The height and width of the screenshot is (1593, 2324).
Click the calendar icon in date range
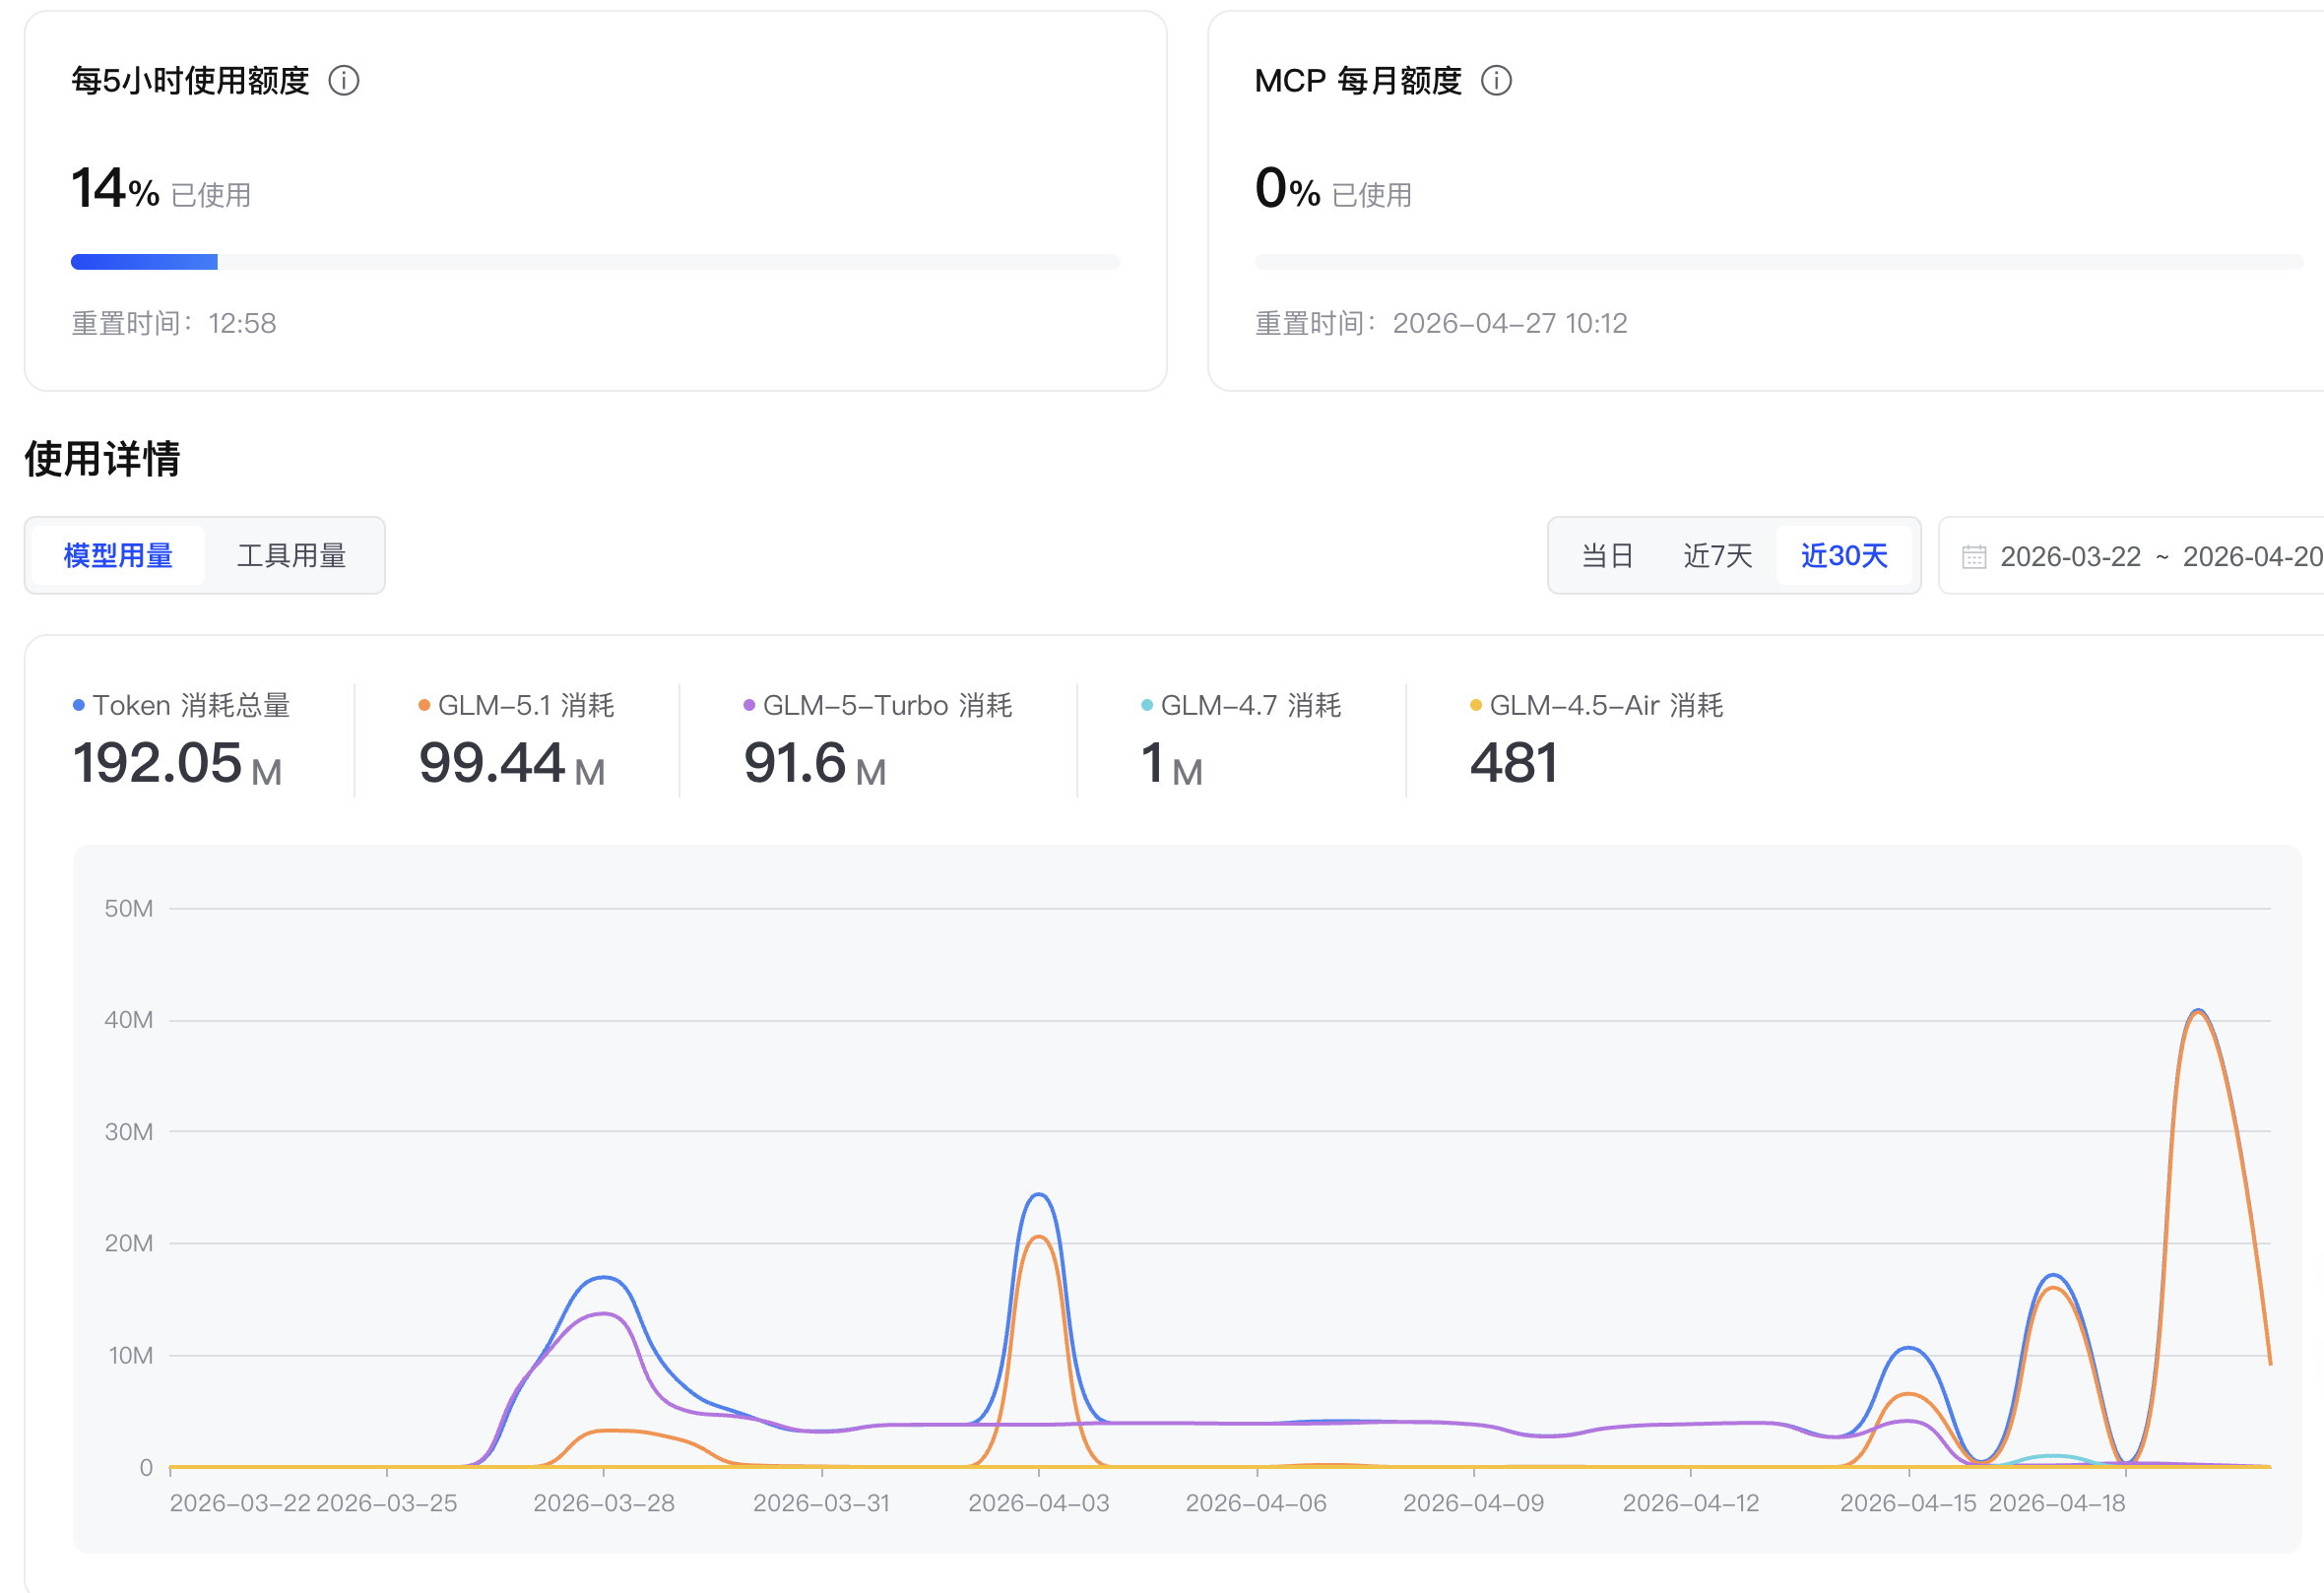[x=1973, y=556]
